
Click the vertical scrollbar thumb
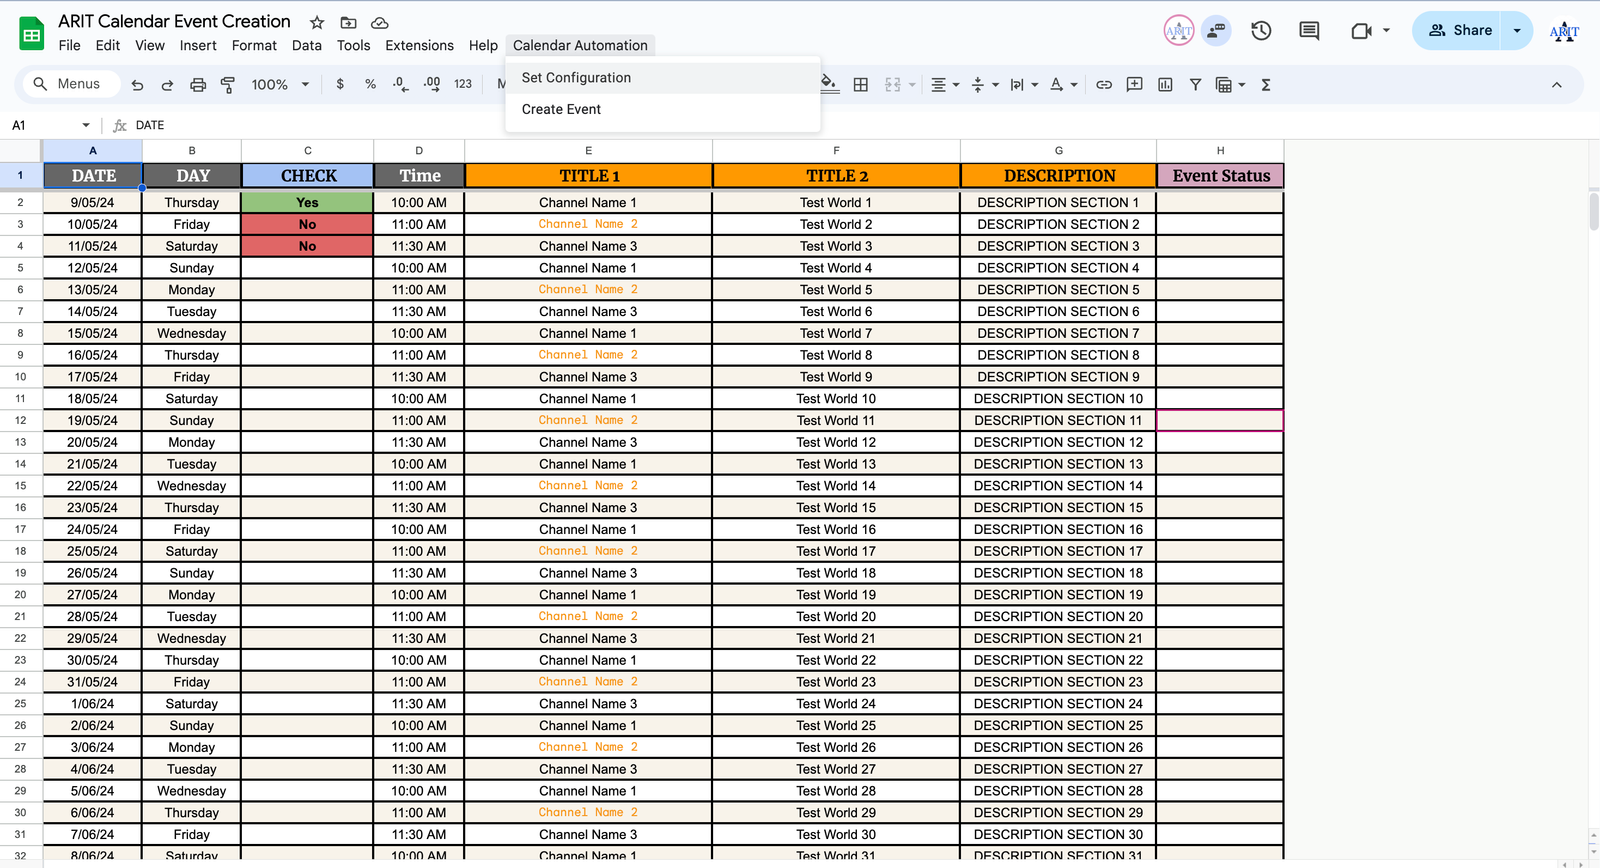[1593, 212]
